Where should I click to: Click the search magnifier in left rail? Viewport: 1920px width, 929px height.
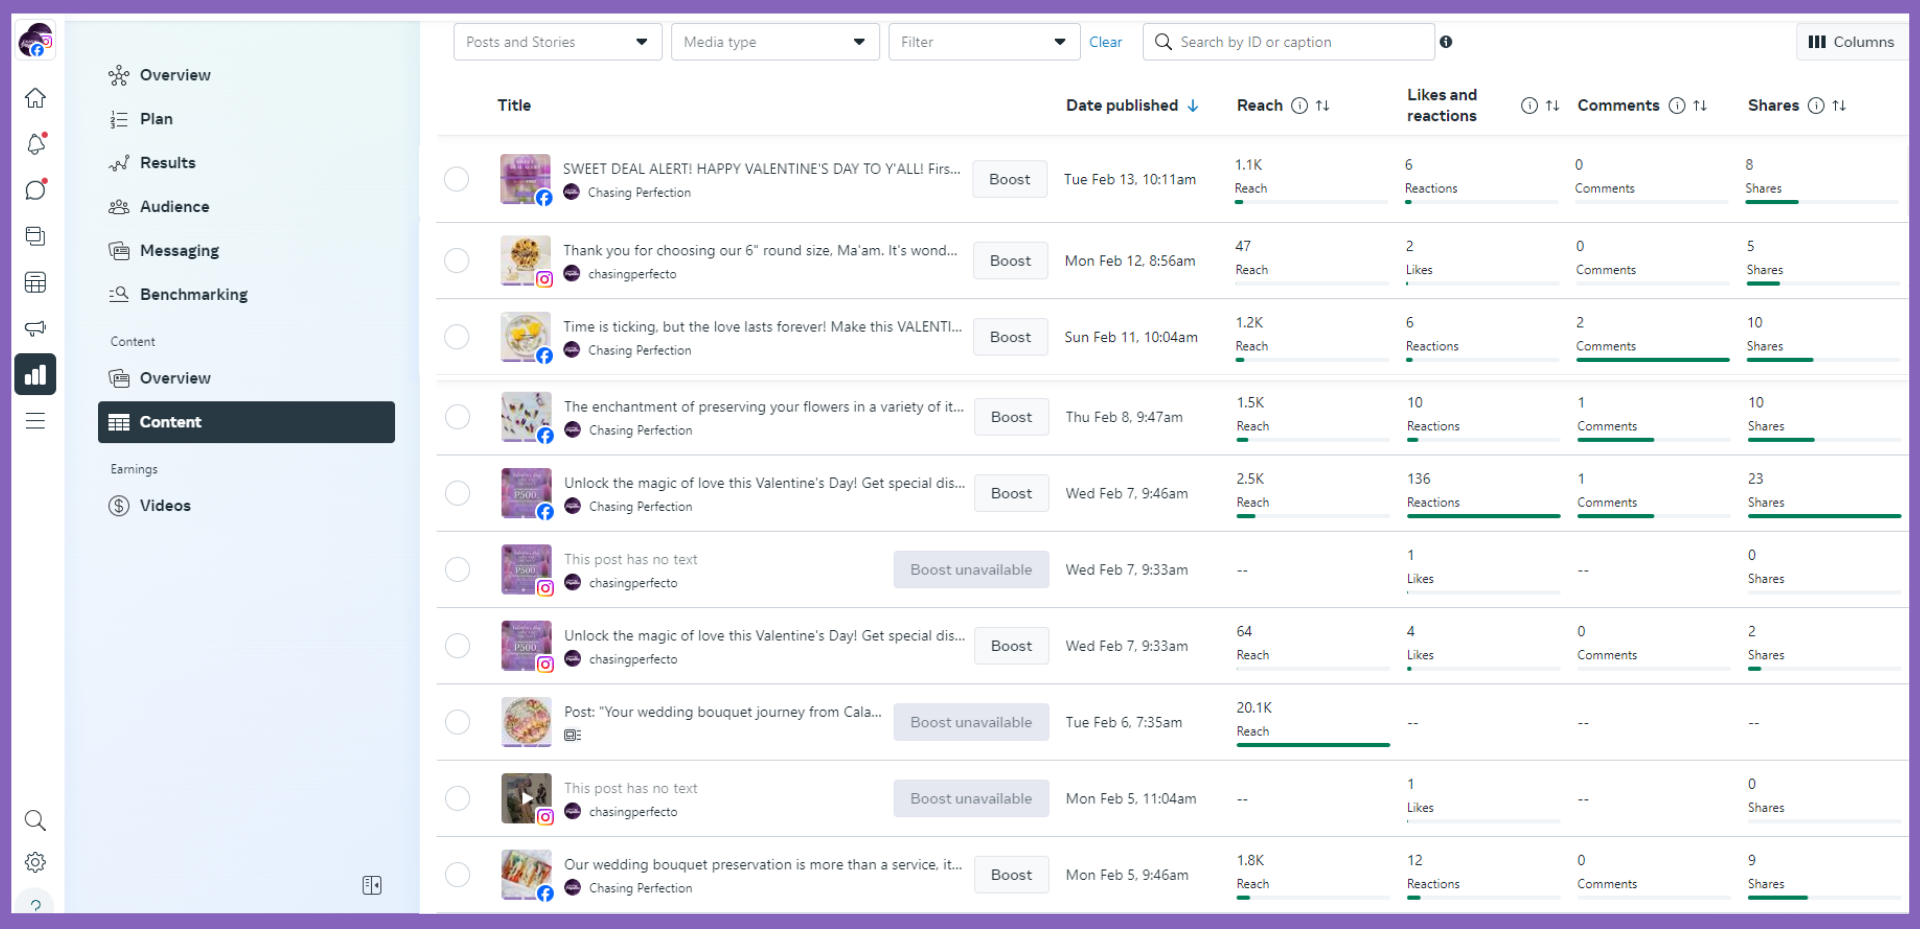(x=35, y=821)
